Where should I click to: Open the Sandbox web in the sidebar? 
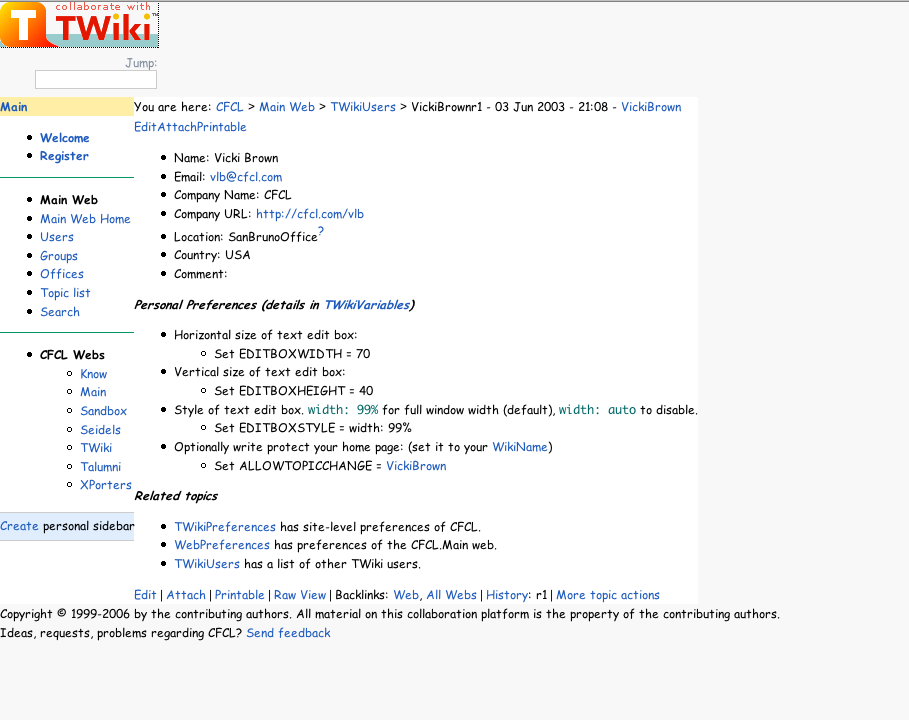(x=103, y=410)
